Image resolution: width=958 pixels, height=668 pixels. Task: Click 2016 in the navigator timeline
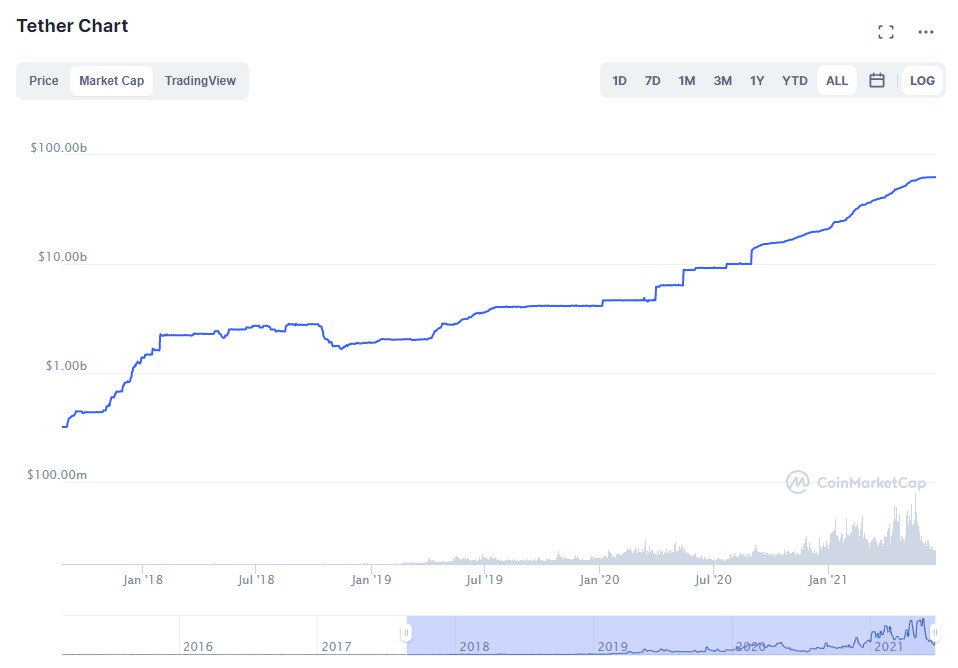(x=198, y=646)
